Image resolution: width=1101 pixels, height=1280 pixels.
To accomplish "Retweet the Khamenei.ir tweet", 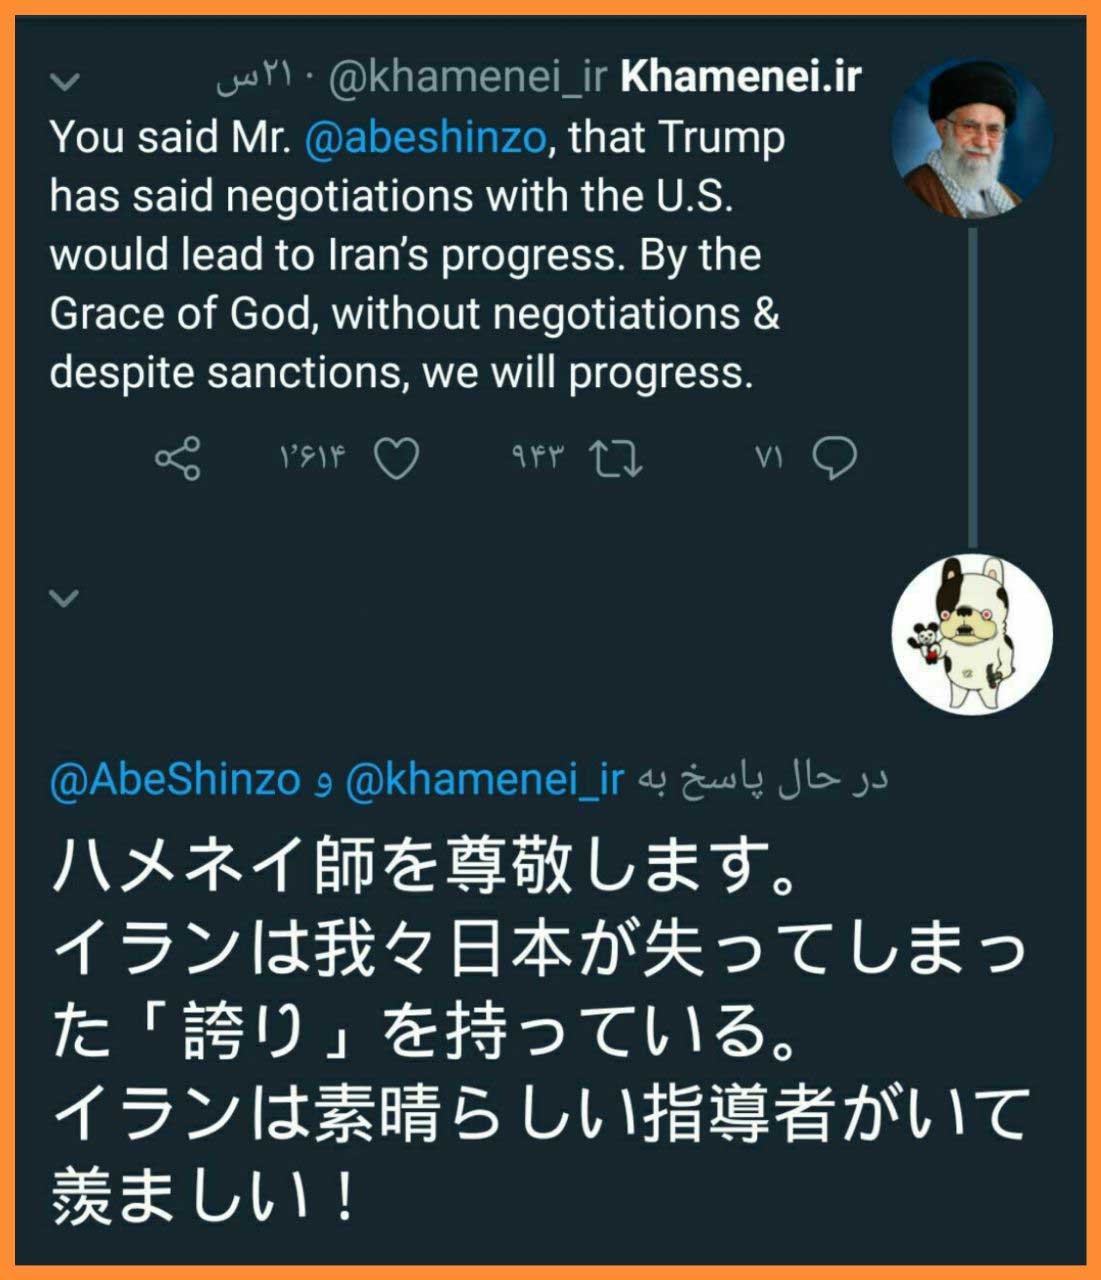I will [616, 459].
